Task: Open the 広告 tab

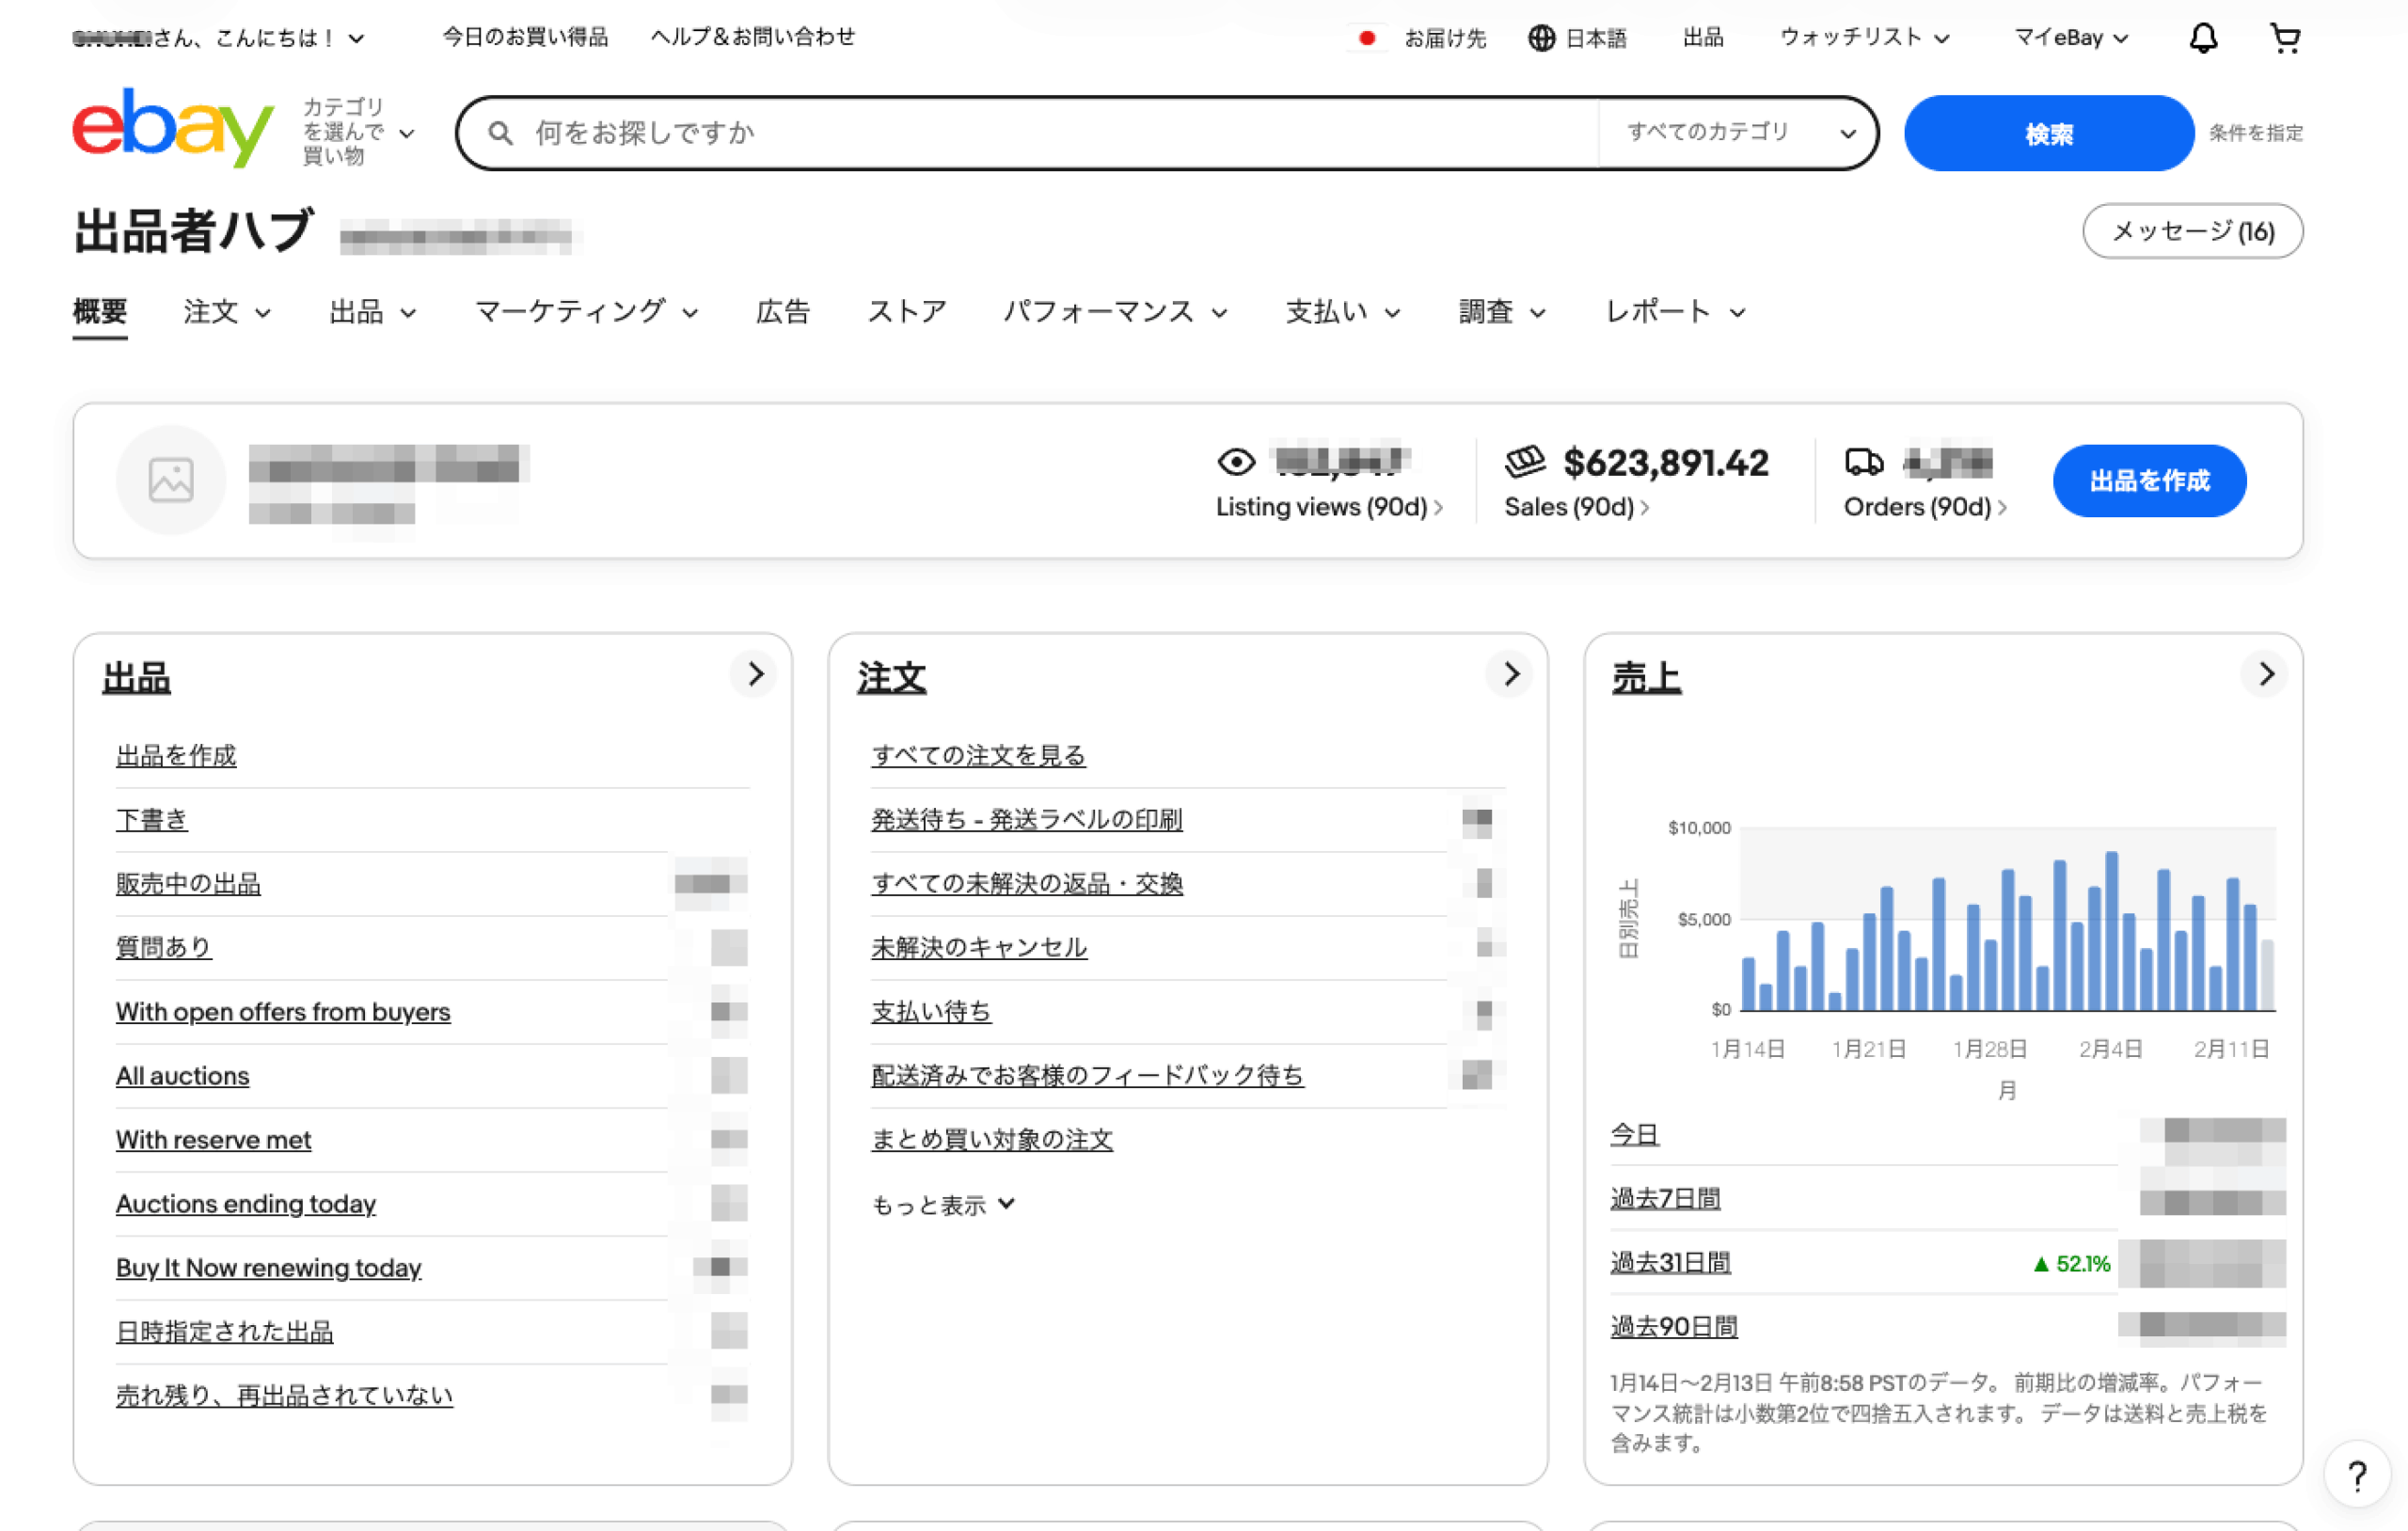Action: coord(783,311)
